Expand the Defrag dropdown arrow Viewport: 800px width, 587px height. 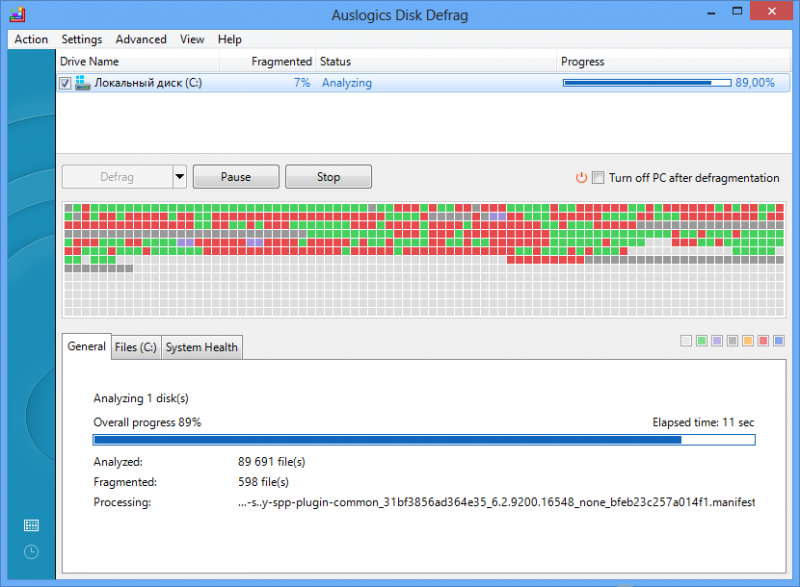pyautogui.click(x=180, y=177)
